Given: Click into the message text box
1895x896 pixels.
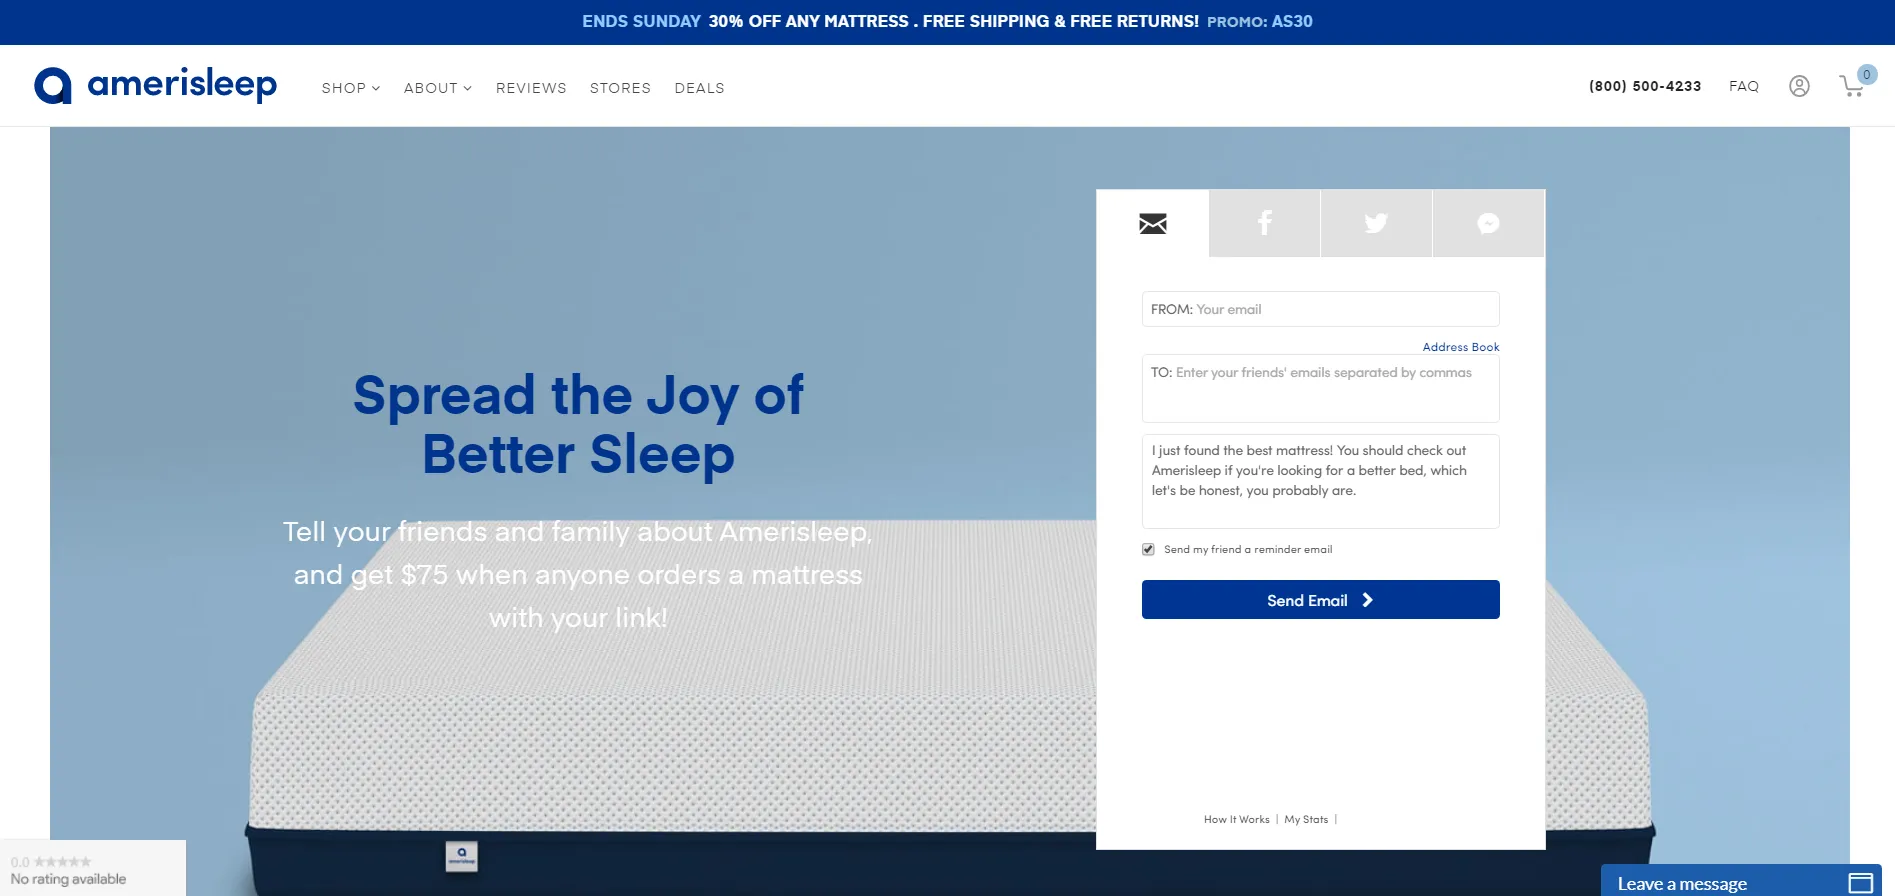Looking at the screenshot, I should (x=1320, y=481).
